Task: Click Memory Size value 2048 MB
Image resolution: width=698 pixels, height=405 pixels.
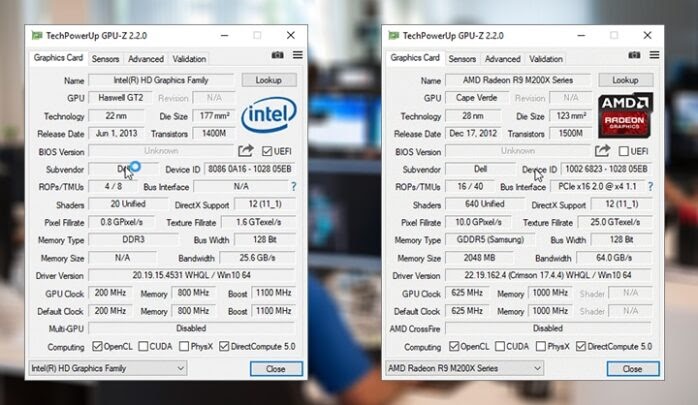Action: (x=479, y=258)
